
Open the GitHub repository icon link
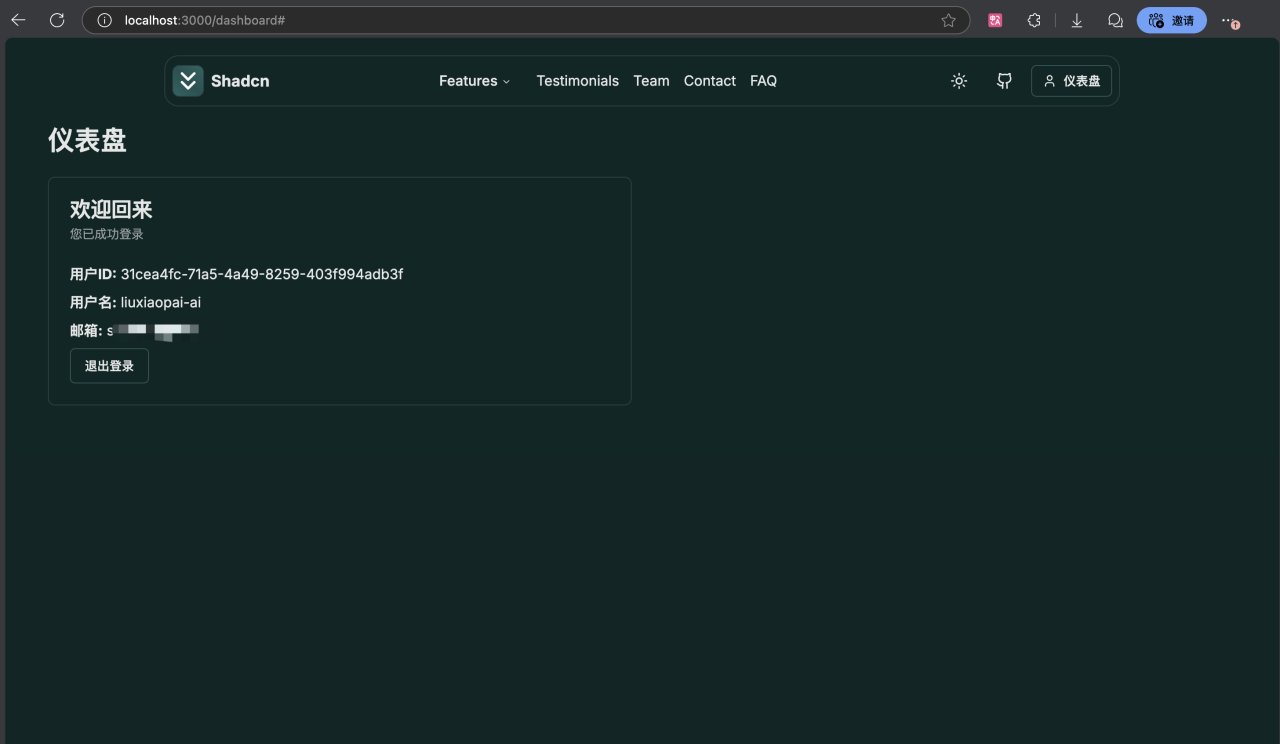(1004, 81)
